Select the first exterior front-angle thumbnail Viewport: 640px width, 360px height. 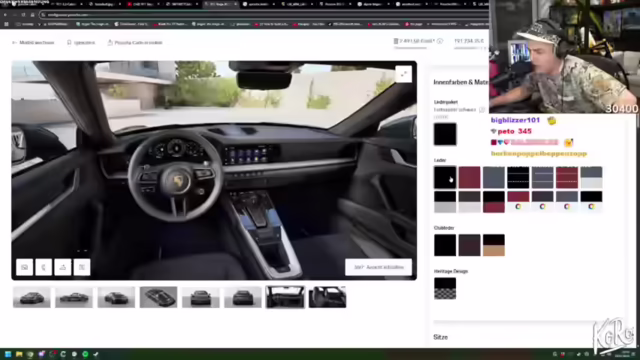[31, 297]
